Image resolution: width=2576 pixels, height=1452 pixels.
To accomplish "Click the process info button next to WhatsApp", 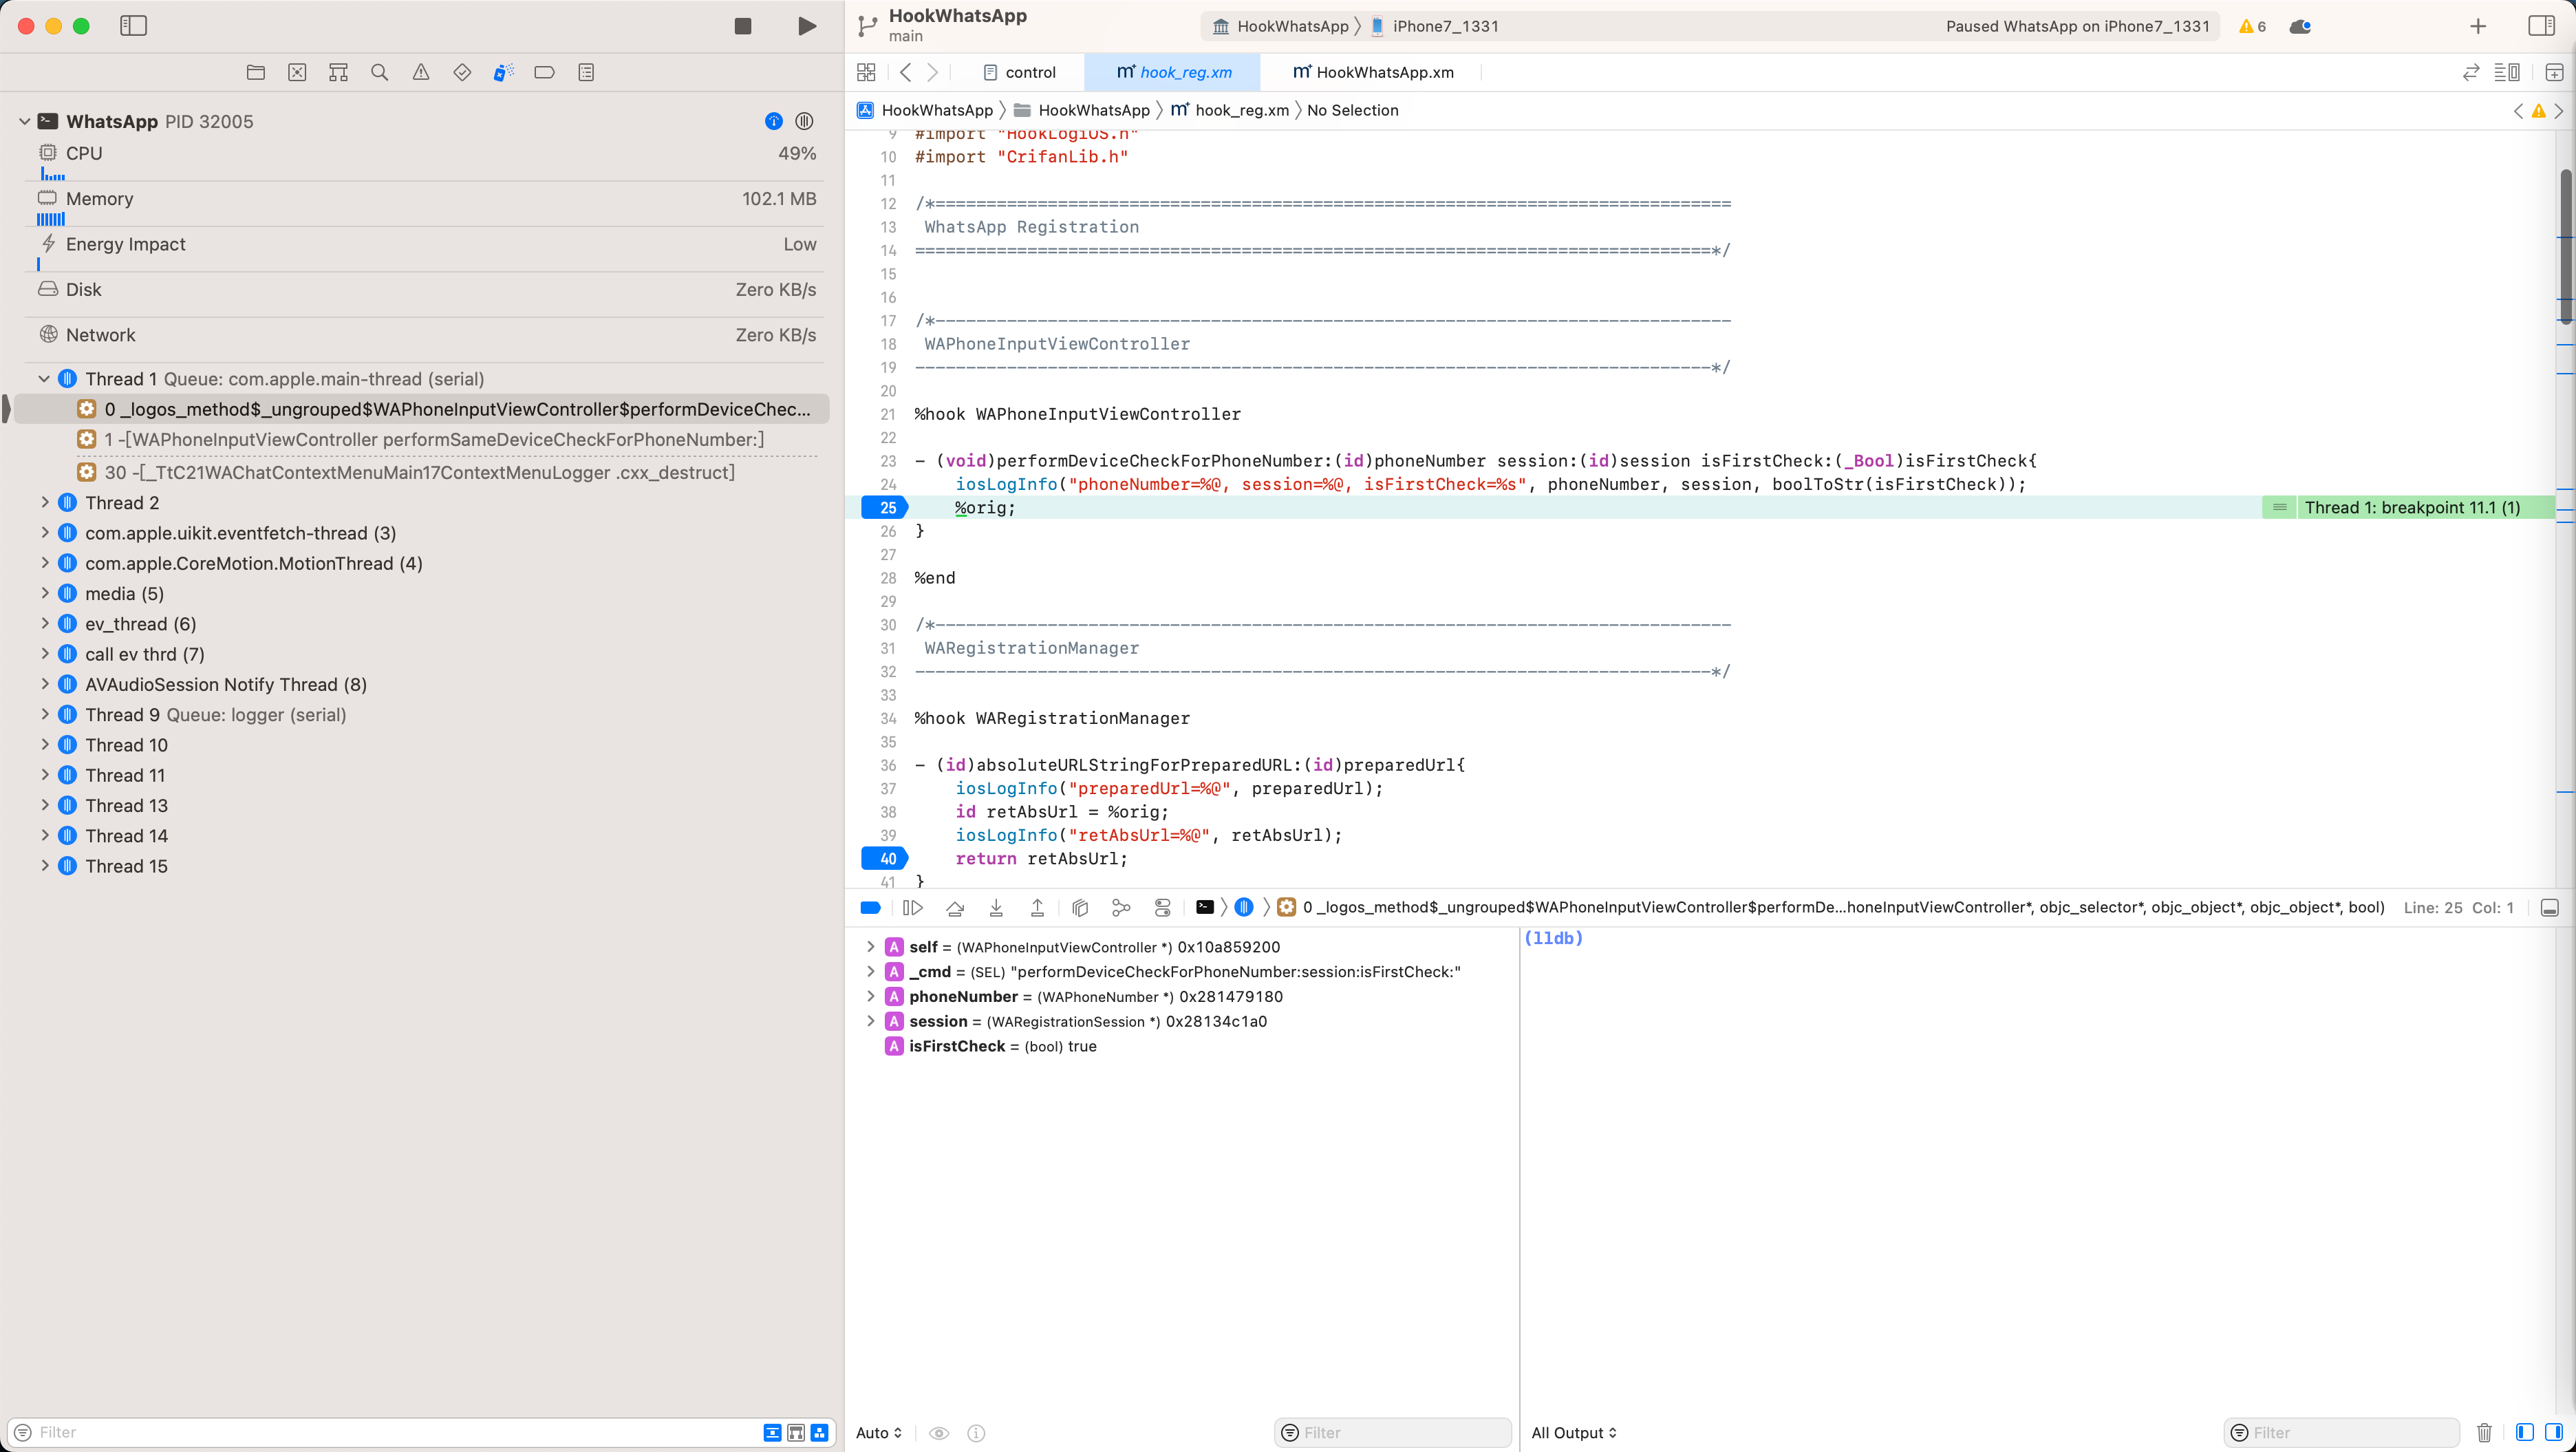I will tap(773, 121).
